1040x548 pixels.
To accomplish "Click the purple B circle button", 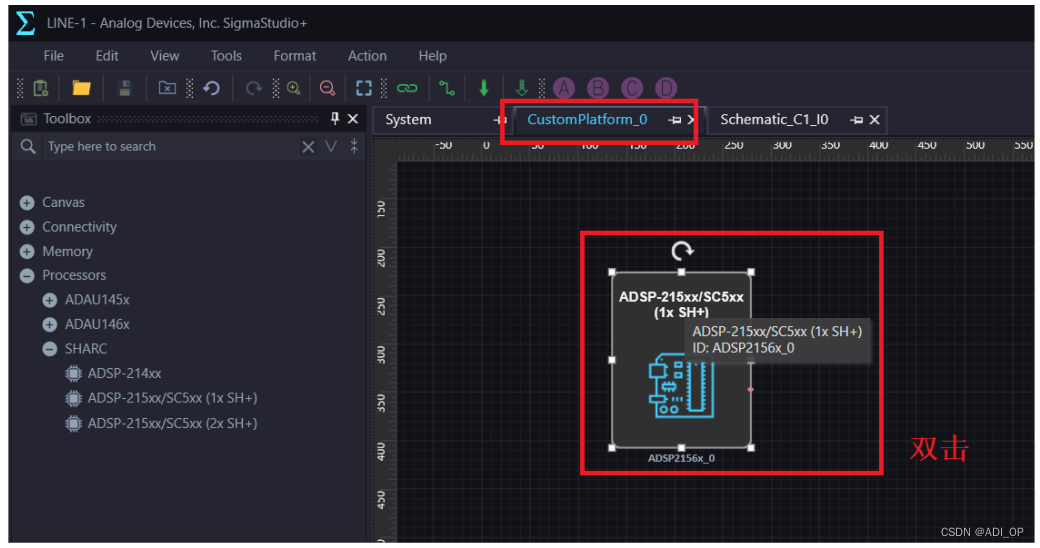I will tap(598, 88).
